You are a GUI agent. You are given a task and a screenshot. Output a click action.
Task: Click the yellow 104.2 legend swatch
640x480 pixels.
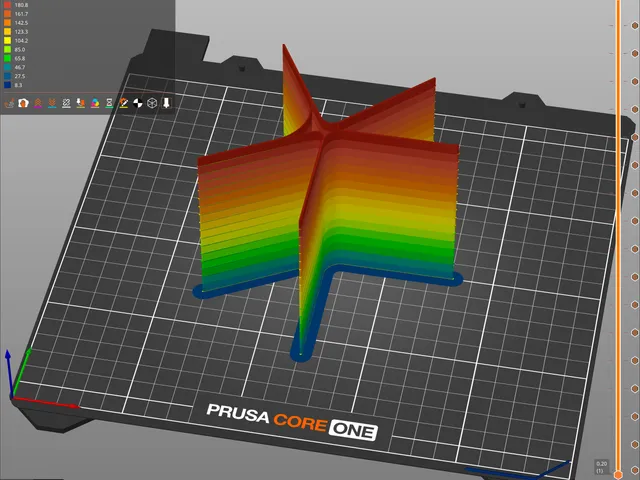click(7, 40)
